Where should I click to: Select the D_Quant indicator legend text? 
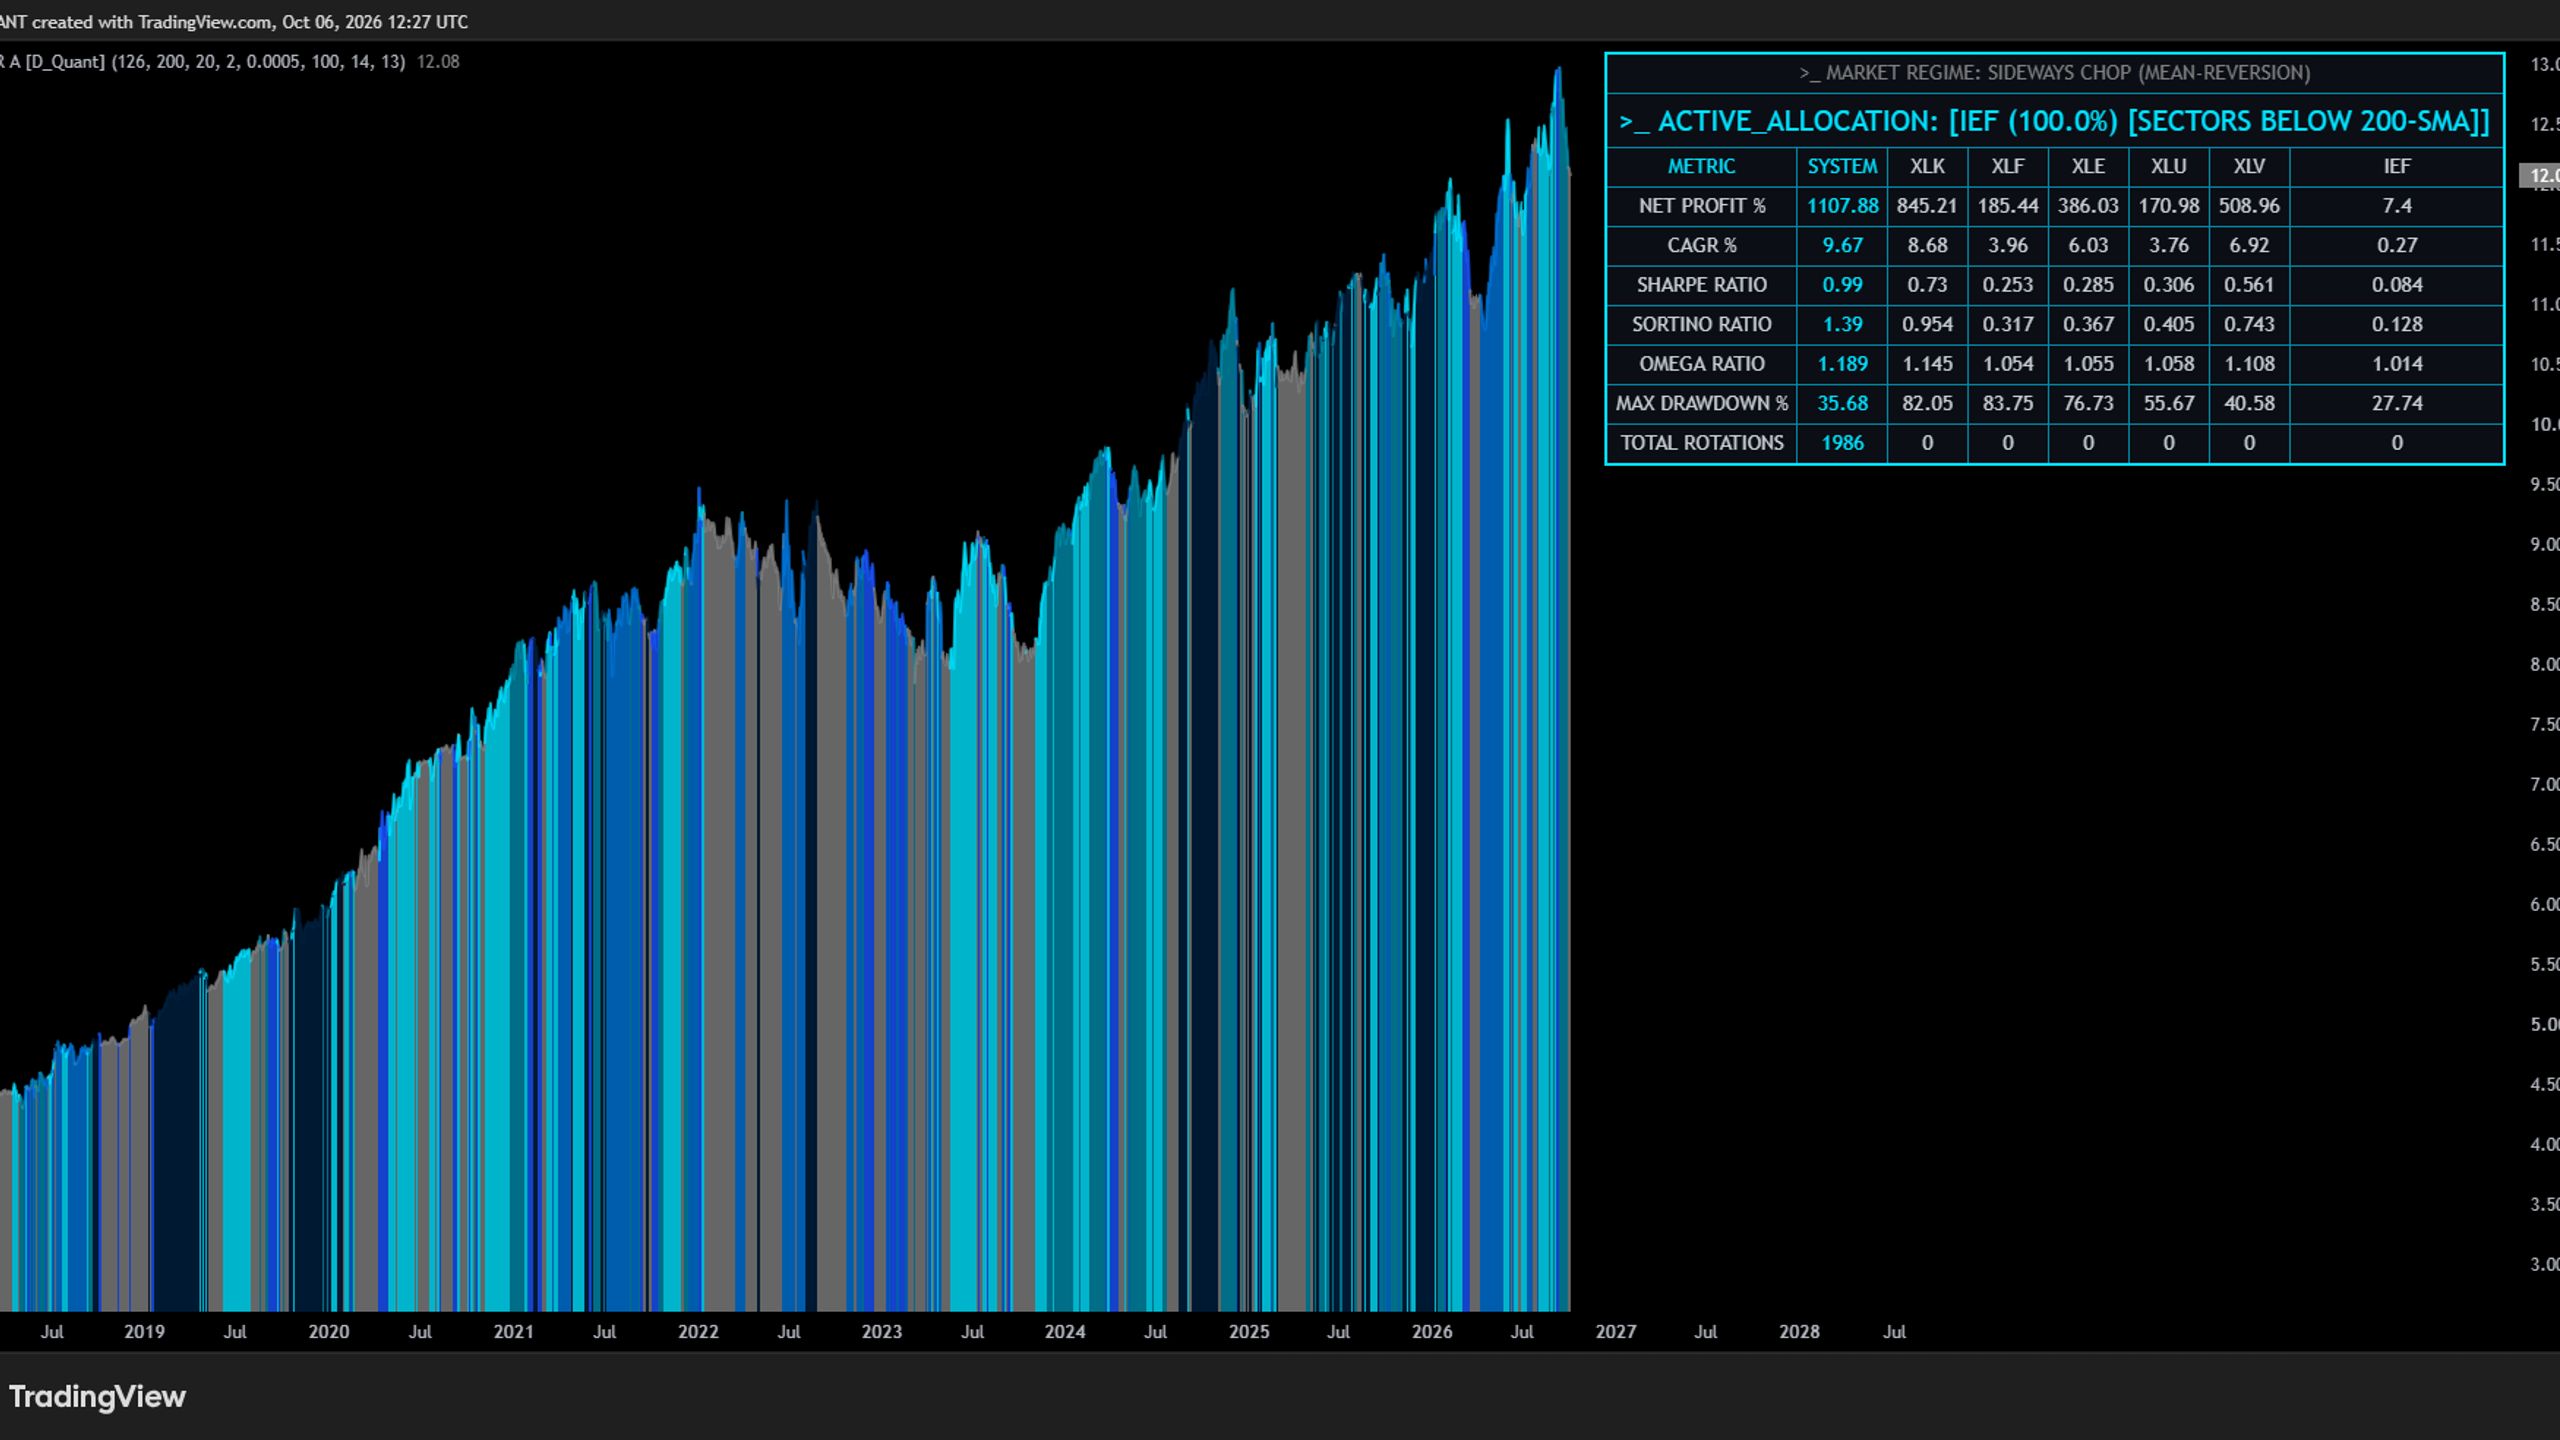click(x=202, y=62)
